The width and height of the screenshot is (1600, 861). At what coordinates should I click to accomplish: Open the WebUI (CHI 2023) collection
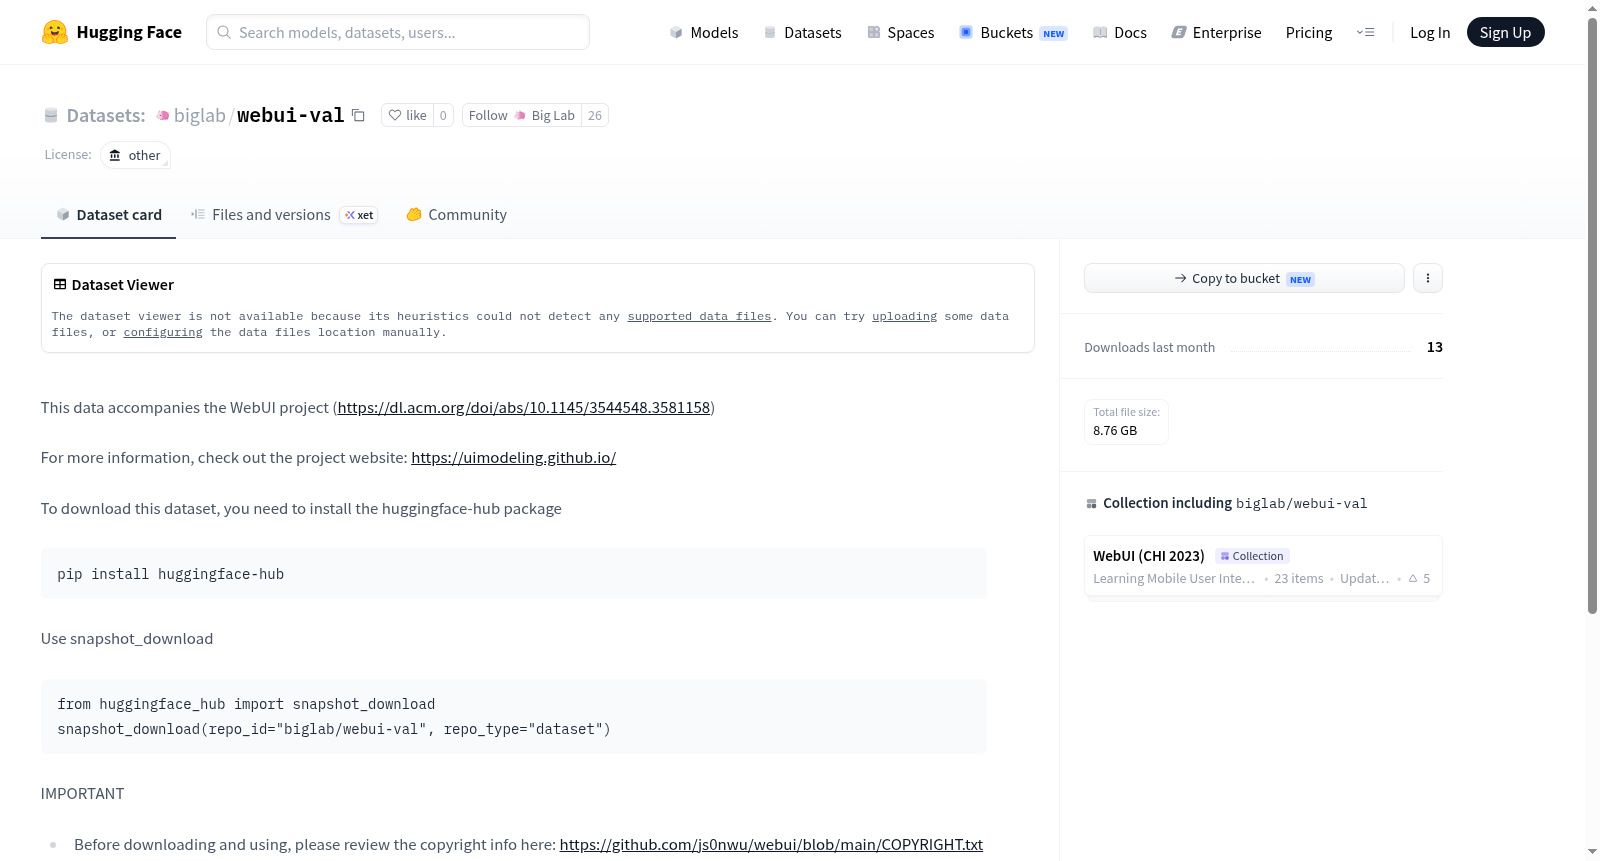[x=1149, y=556]
